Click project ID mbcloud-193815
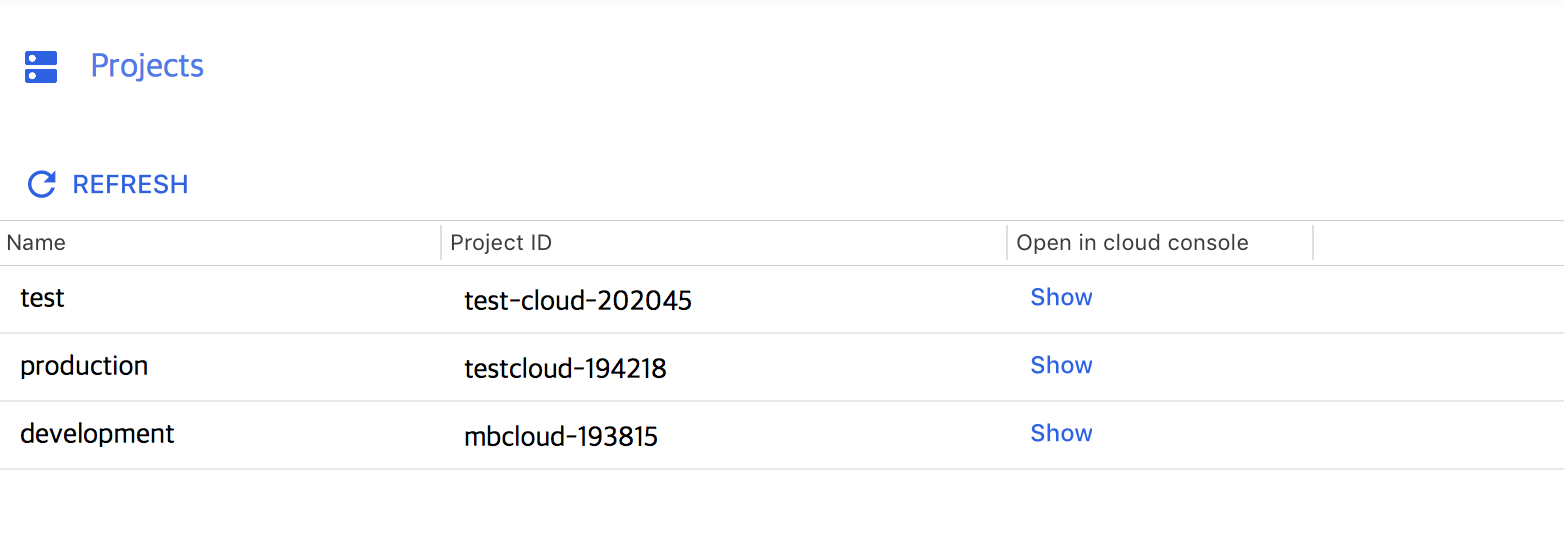 pos(561,436)
